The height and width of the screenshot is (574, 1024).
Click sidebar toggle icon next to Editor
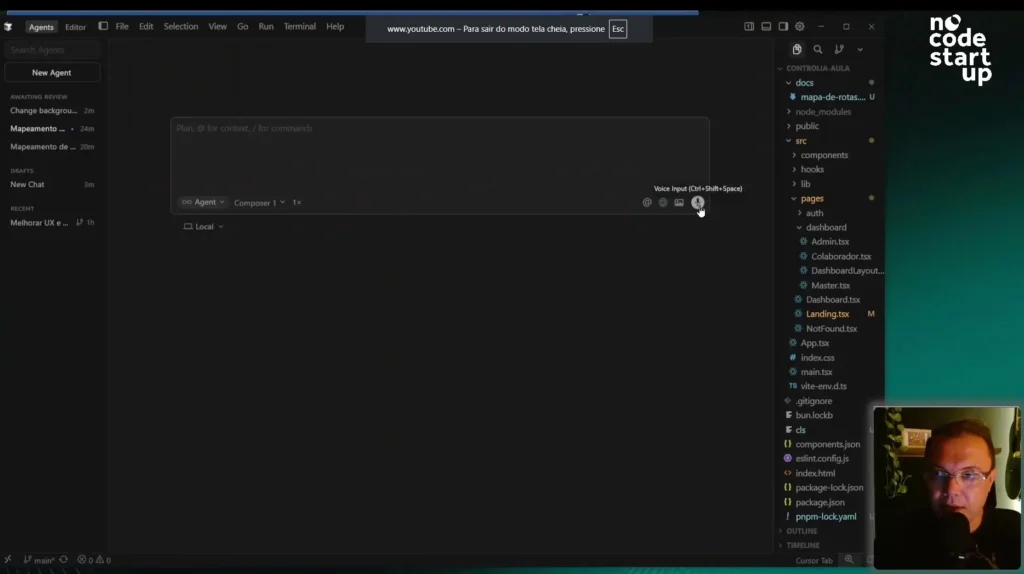click(103, 27)
